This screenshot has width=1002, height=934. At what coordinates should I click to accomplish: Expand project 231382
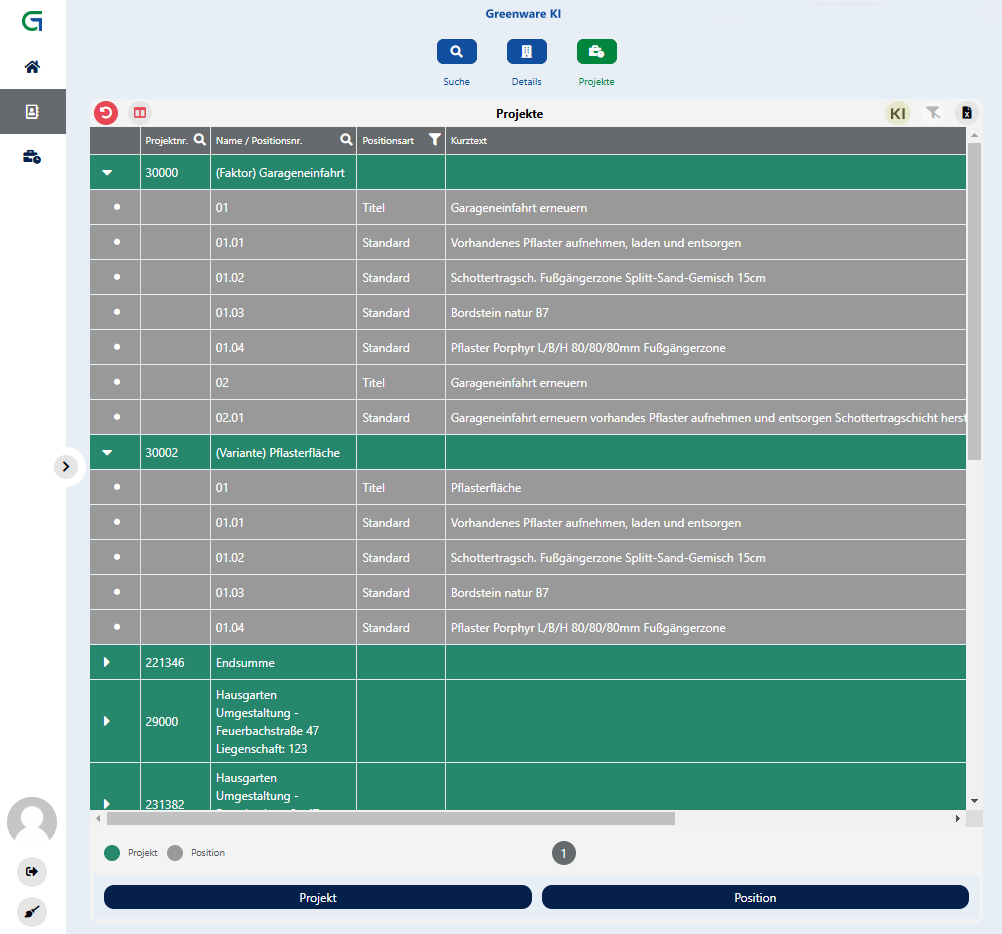tap(107, 804)
